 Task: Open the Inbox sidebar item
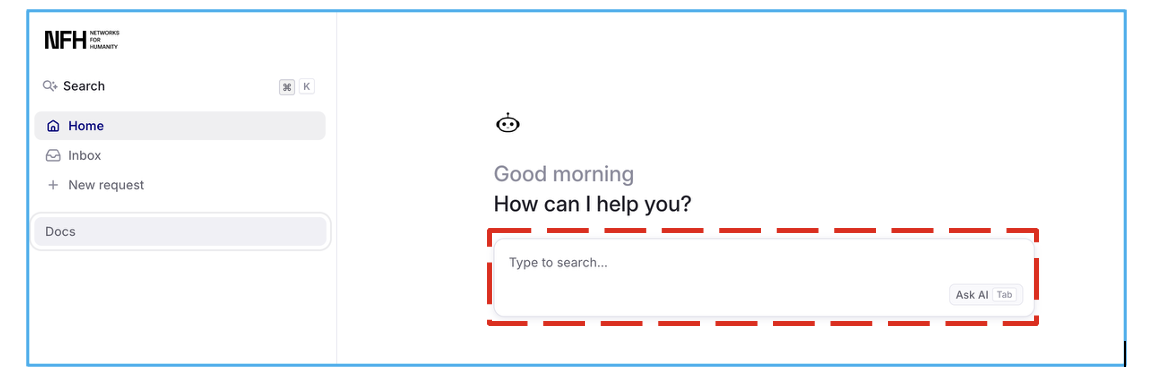pos(180,156)
